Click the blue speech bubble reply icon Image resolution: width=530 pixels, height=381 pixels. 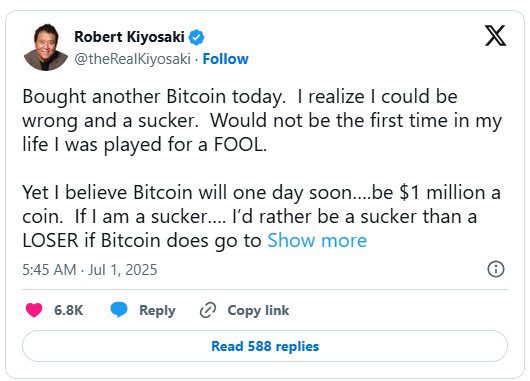(119, 310)
